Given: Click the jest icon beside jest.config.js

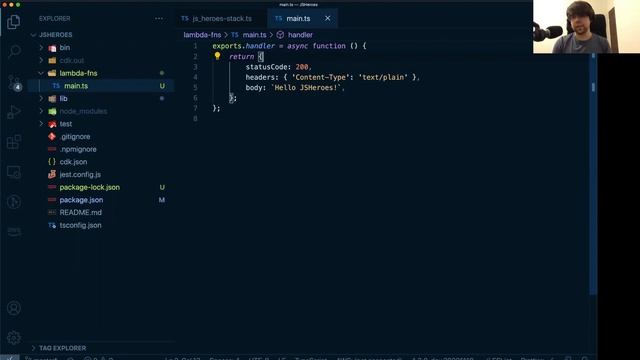Looking at the screenshot, I should (x=52, y=174).
